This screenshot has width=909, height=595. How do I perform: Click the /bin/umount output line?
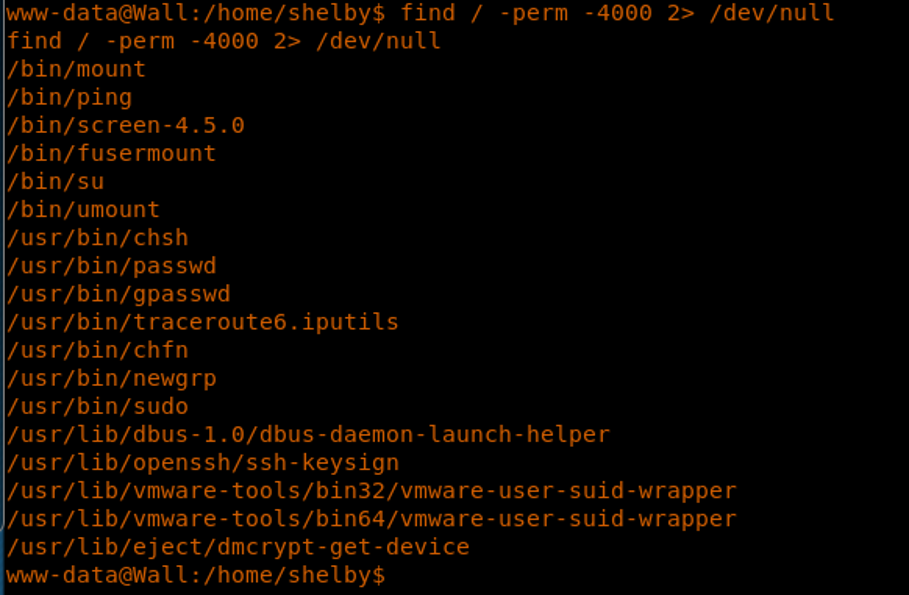(x=83, y=210)
